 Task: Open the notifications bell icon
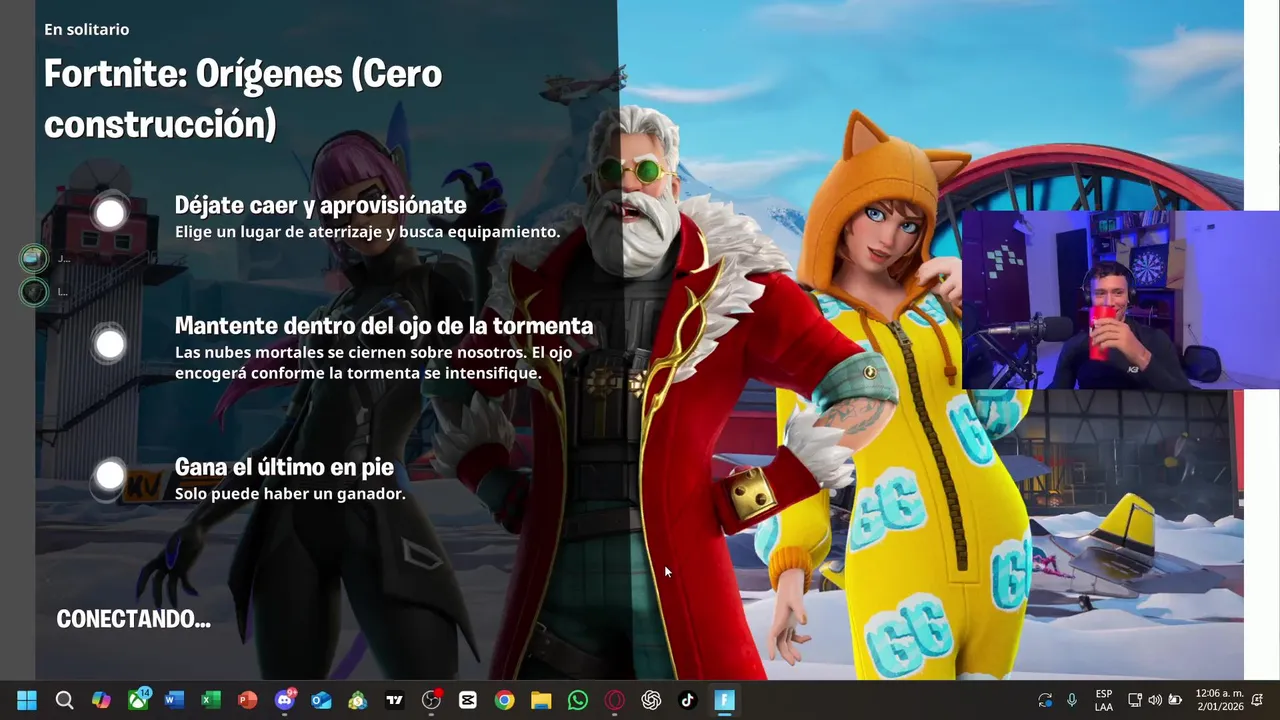click(x=1257, y=700)
